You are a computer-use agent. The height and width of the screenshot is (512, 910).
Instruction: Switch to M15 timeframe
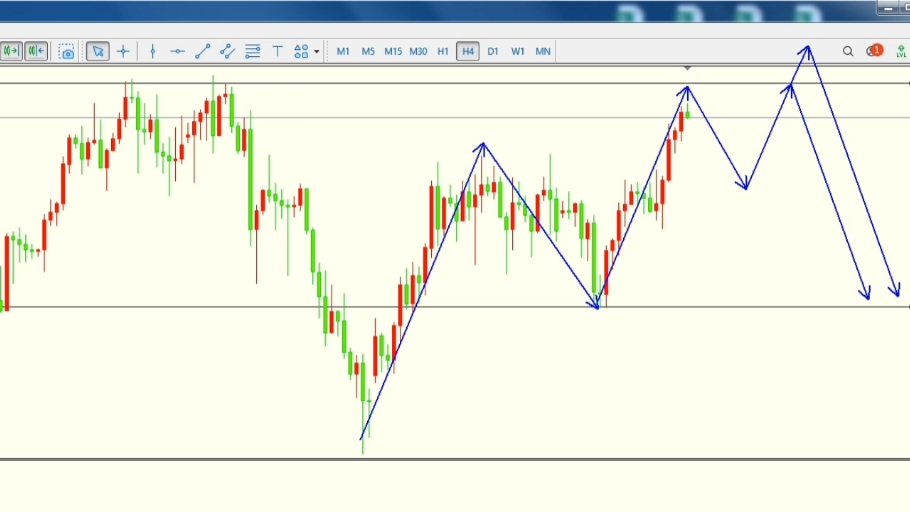pos(393,51)
